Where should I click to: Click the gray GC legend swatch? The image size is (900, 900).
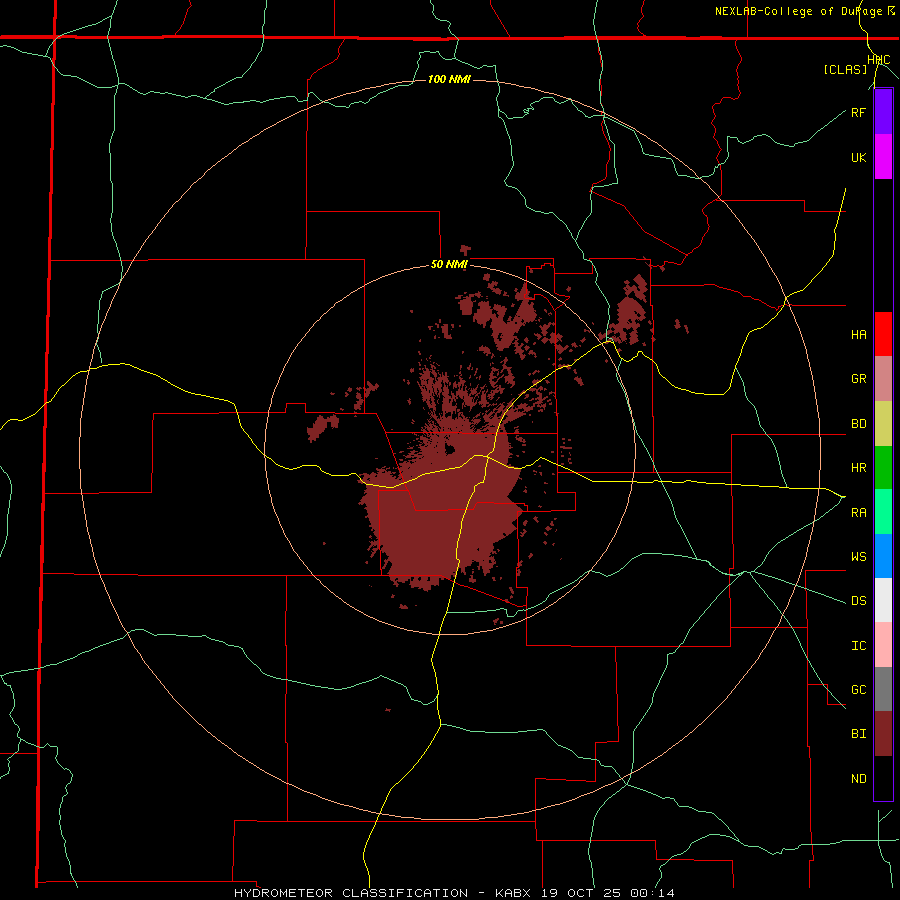click(883, 689)
